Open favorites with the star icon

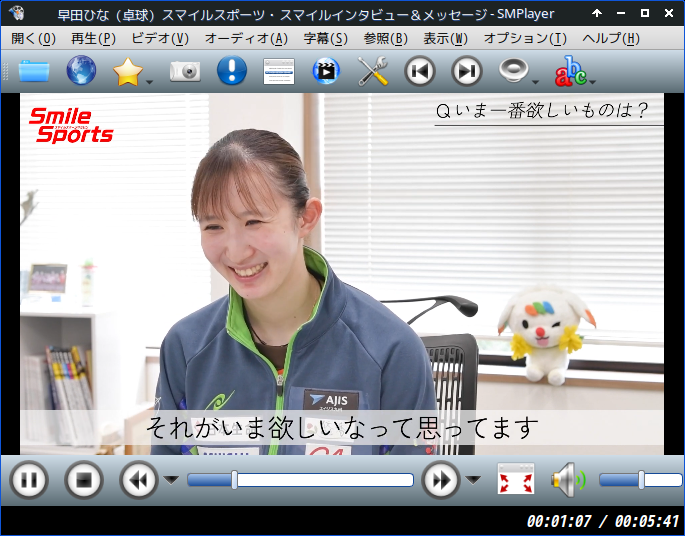pyautogui.click(x=128, y=71)
